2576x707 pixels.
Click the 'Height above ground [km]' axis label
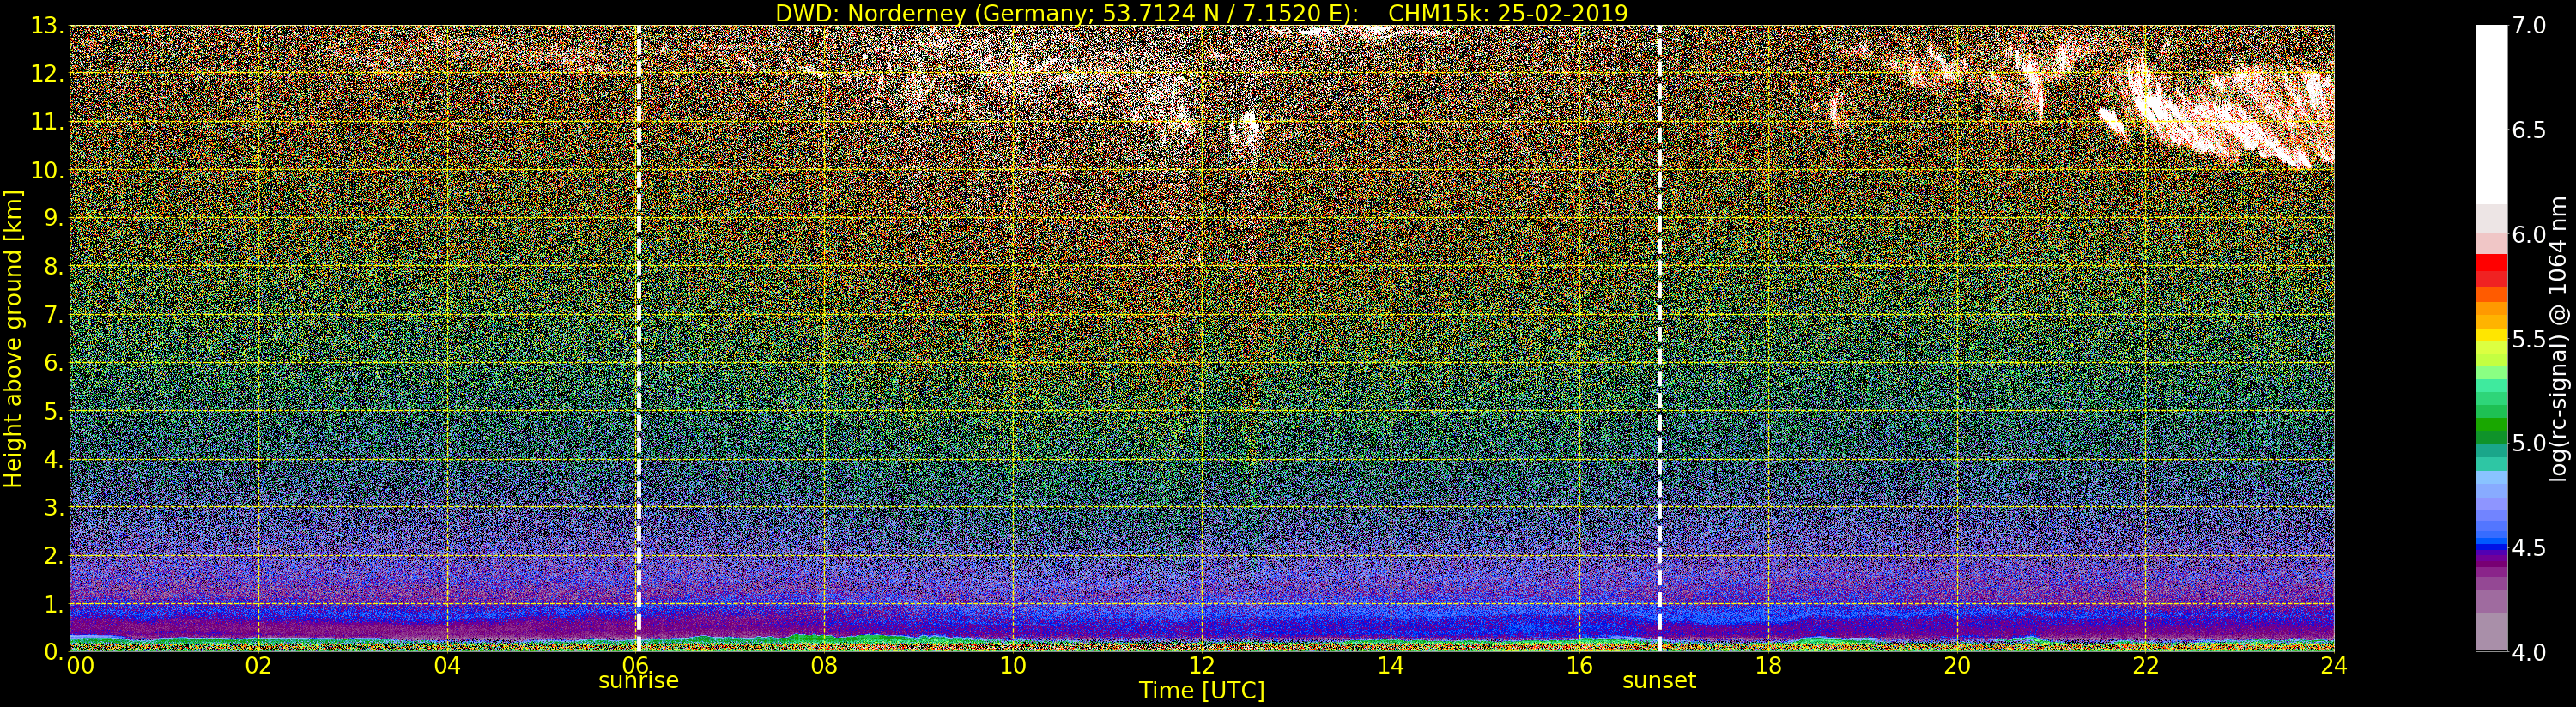click(x=13, y=338)
